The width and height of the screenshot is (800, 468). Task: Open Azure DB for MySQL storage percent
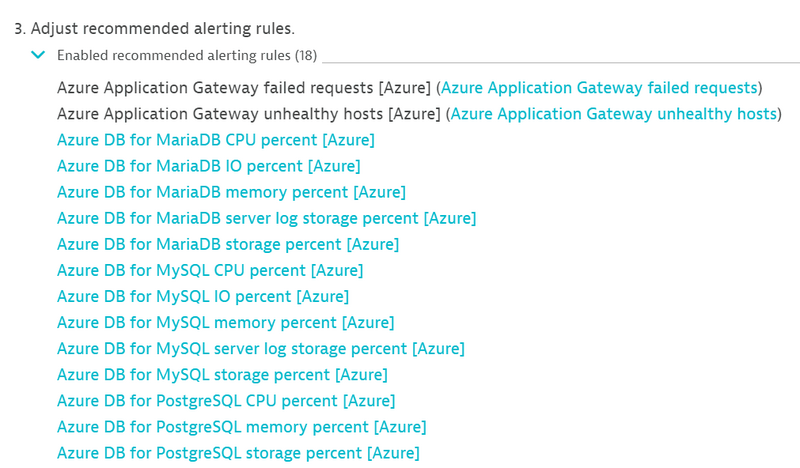222,375
